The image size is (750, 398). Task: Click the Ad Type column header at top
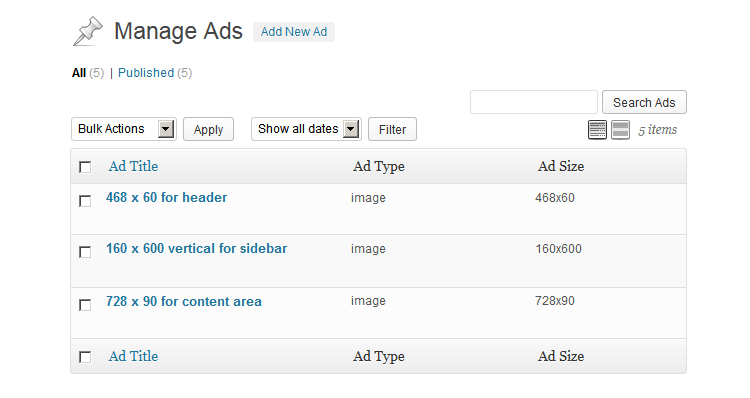click(379, 166)
